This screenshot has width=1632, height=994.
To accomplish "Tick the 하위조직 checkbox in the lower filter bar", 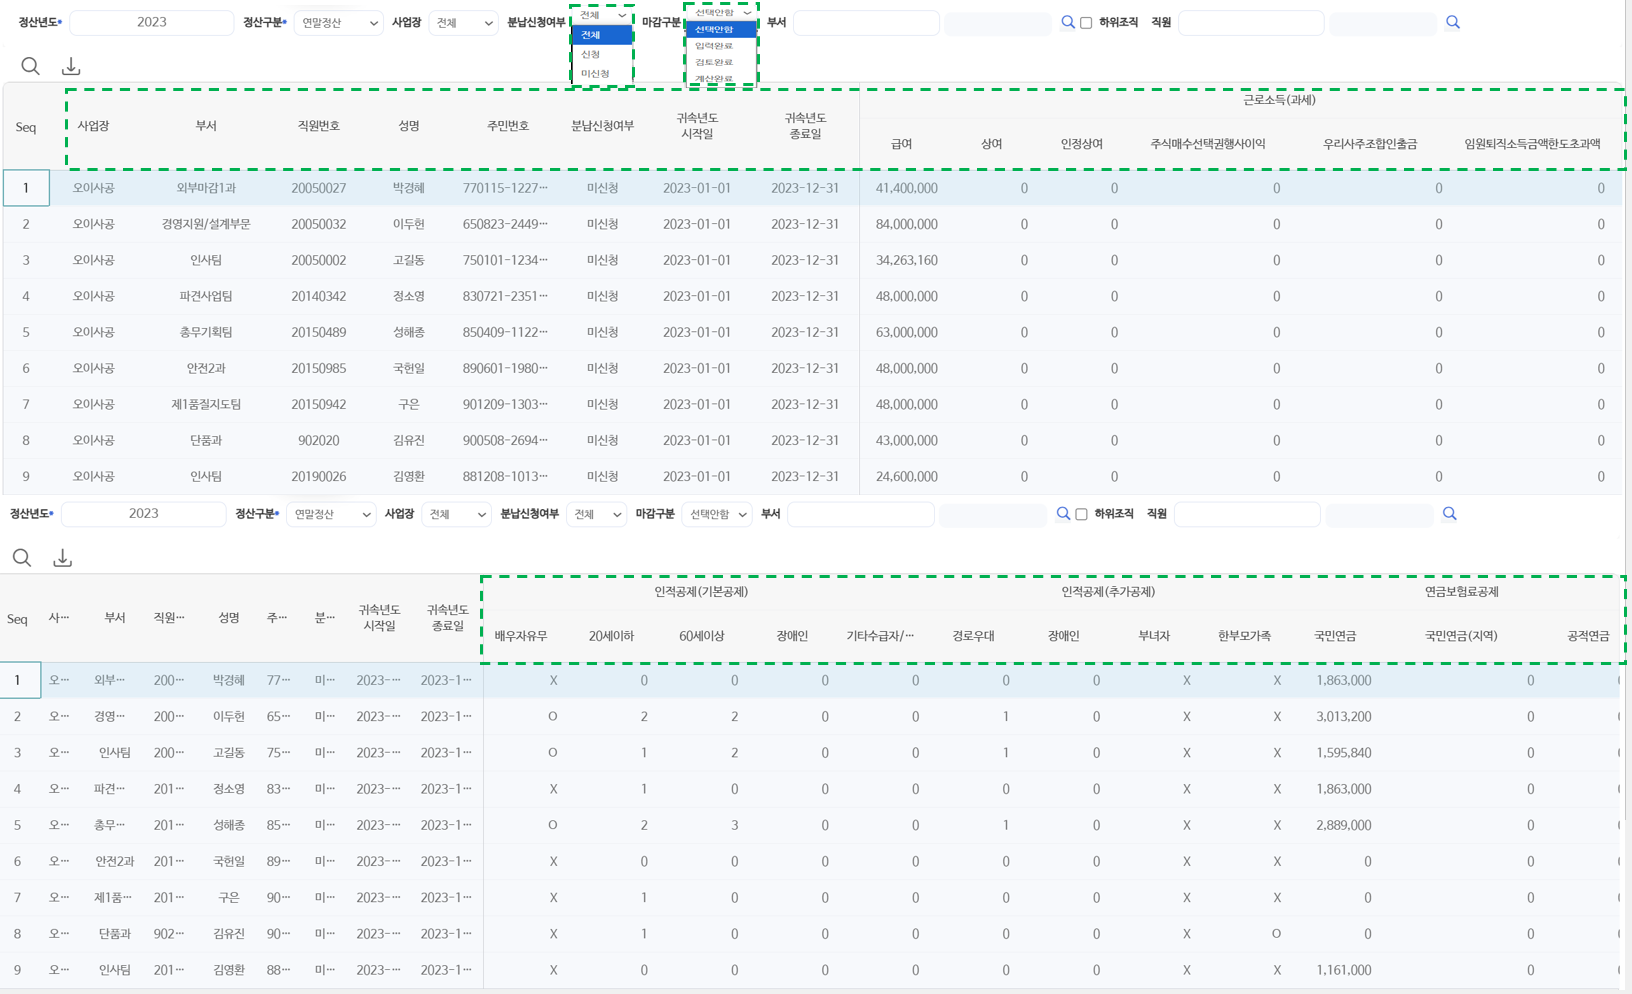I will pos(1081,515).
